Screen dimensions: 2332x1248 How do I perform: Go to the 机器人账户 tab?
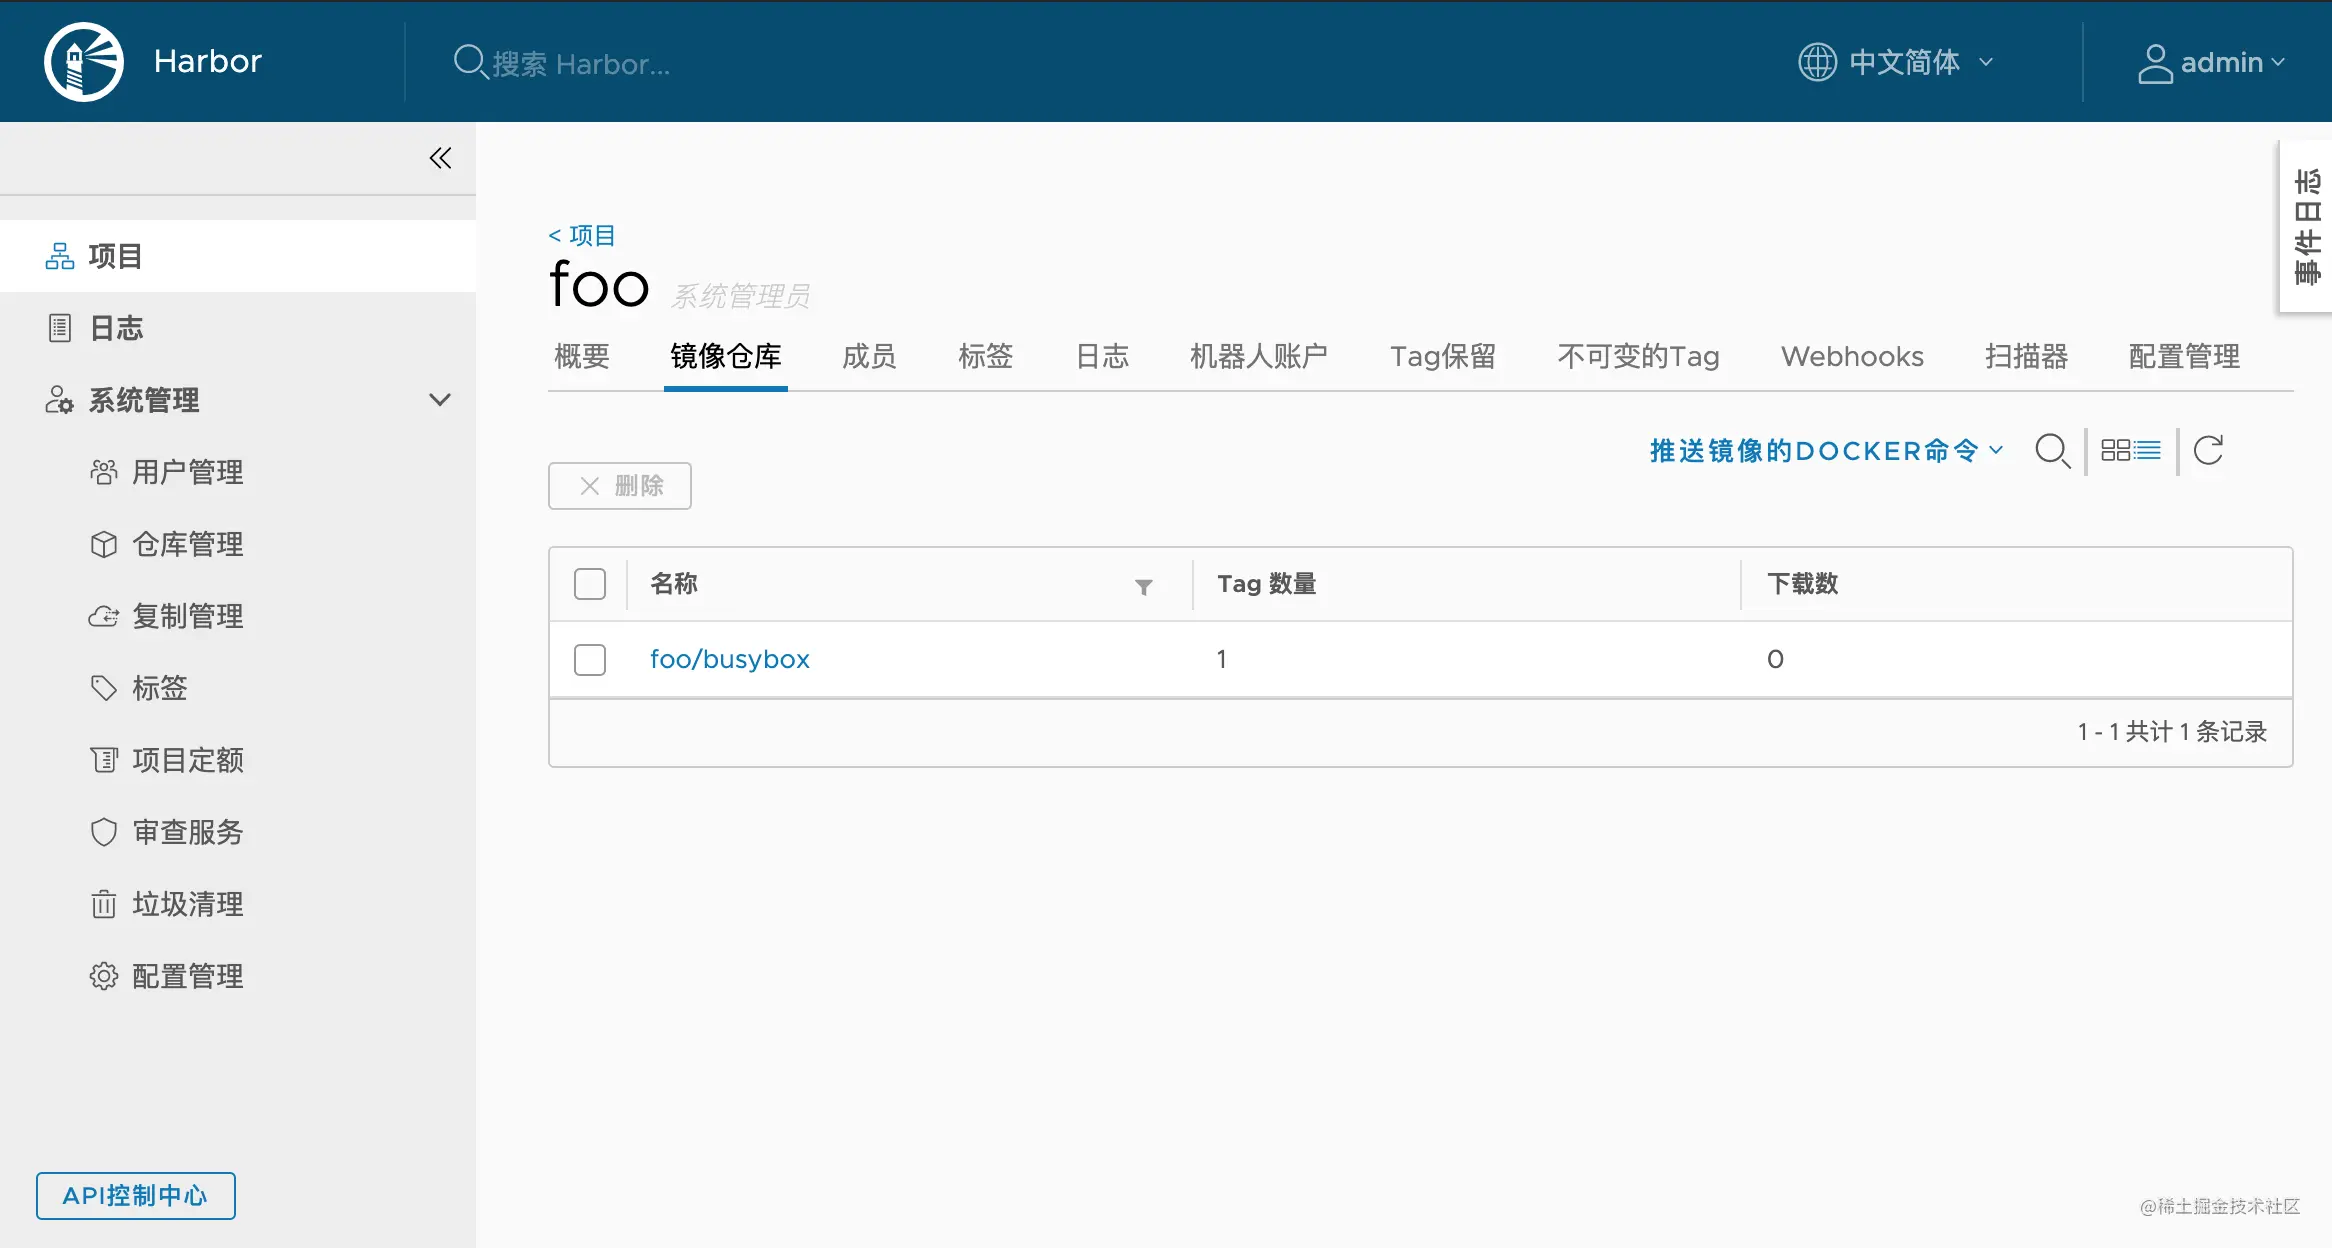[x=1259, y=356]
